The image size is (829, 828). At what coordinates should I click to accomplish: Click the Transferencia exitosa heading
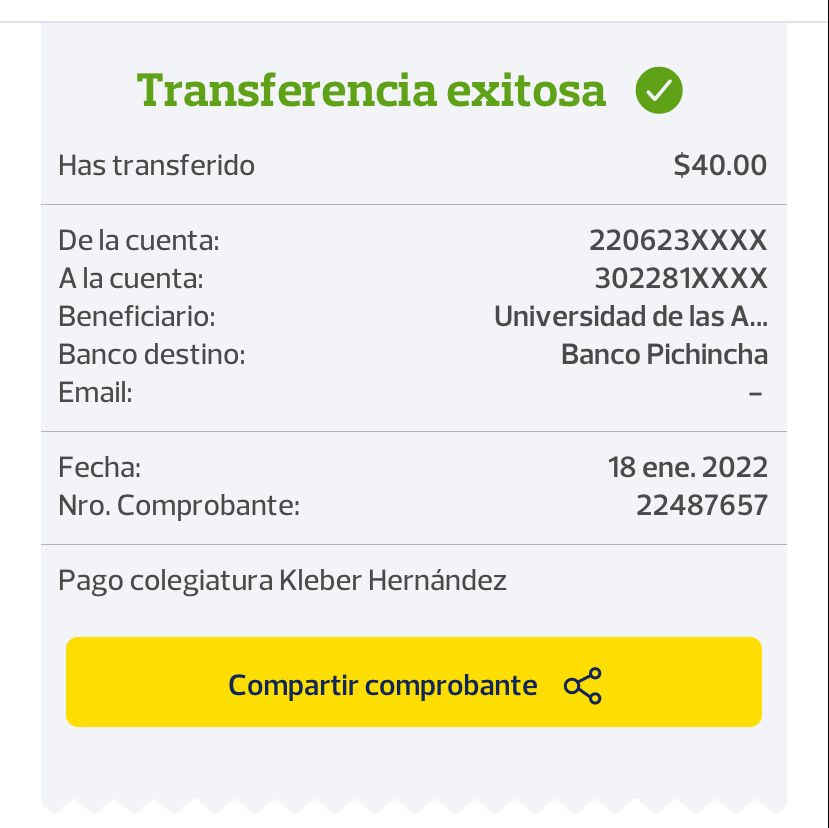371,90
